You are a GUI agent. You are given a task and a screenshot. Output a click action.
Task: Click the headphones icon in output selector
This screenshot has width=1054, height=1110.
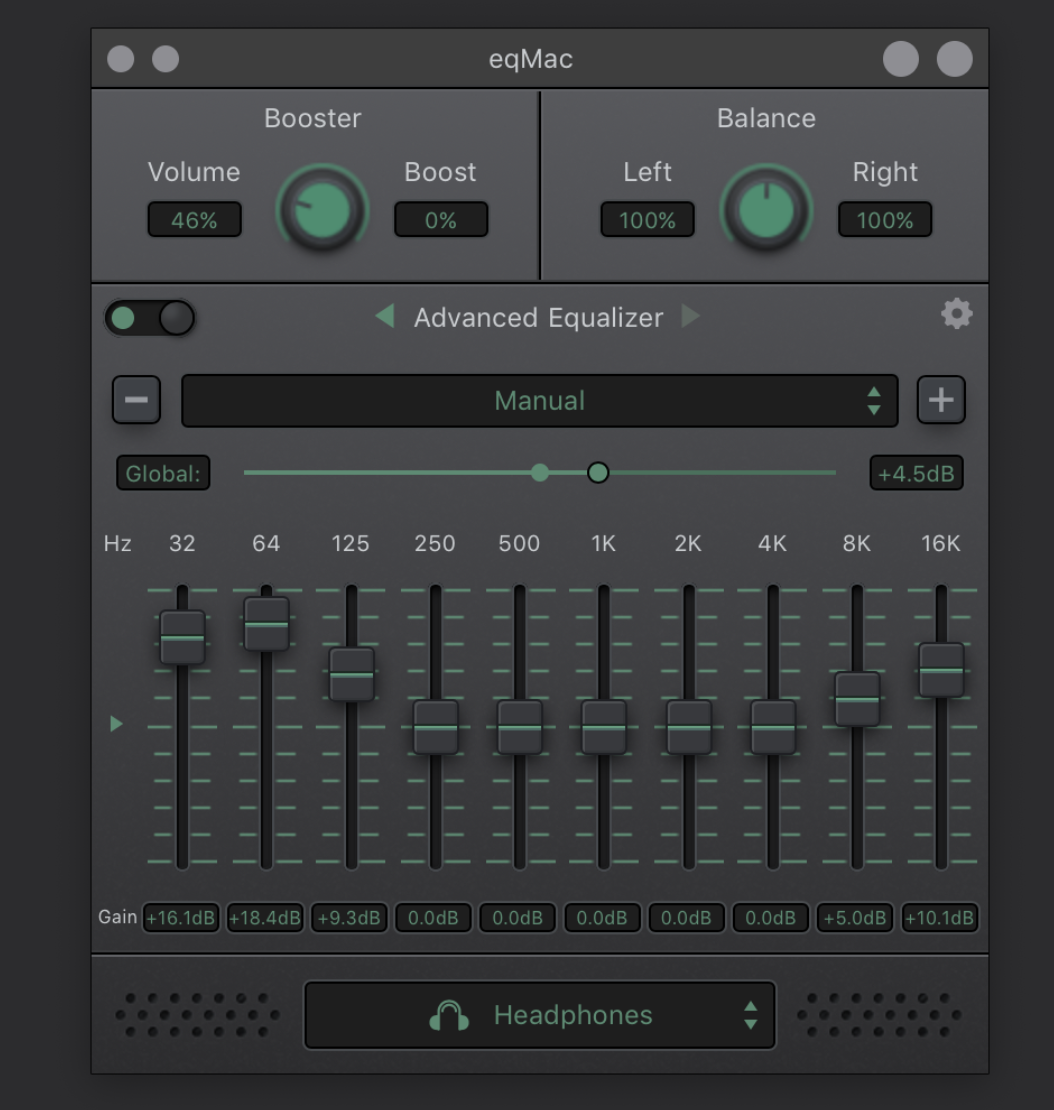coord(449,1015)
